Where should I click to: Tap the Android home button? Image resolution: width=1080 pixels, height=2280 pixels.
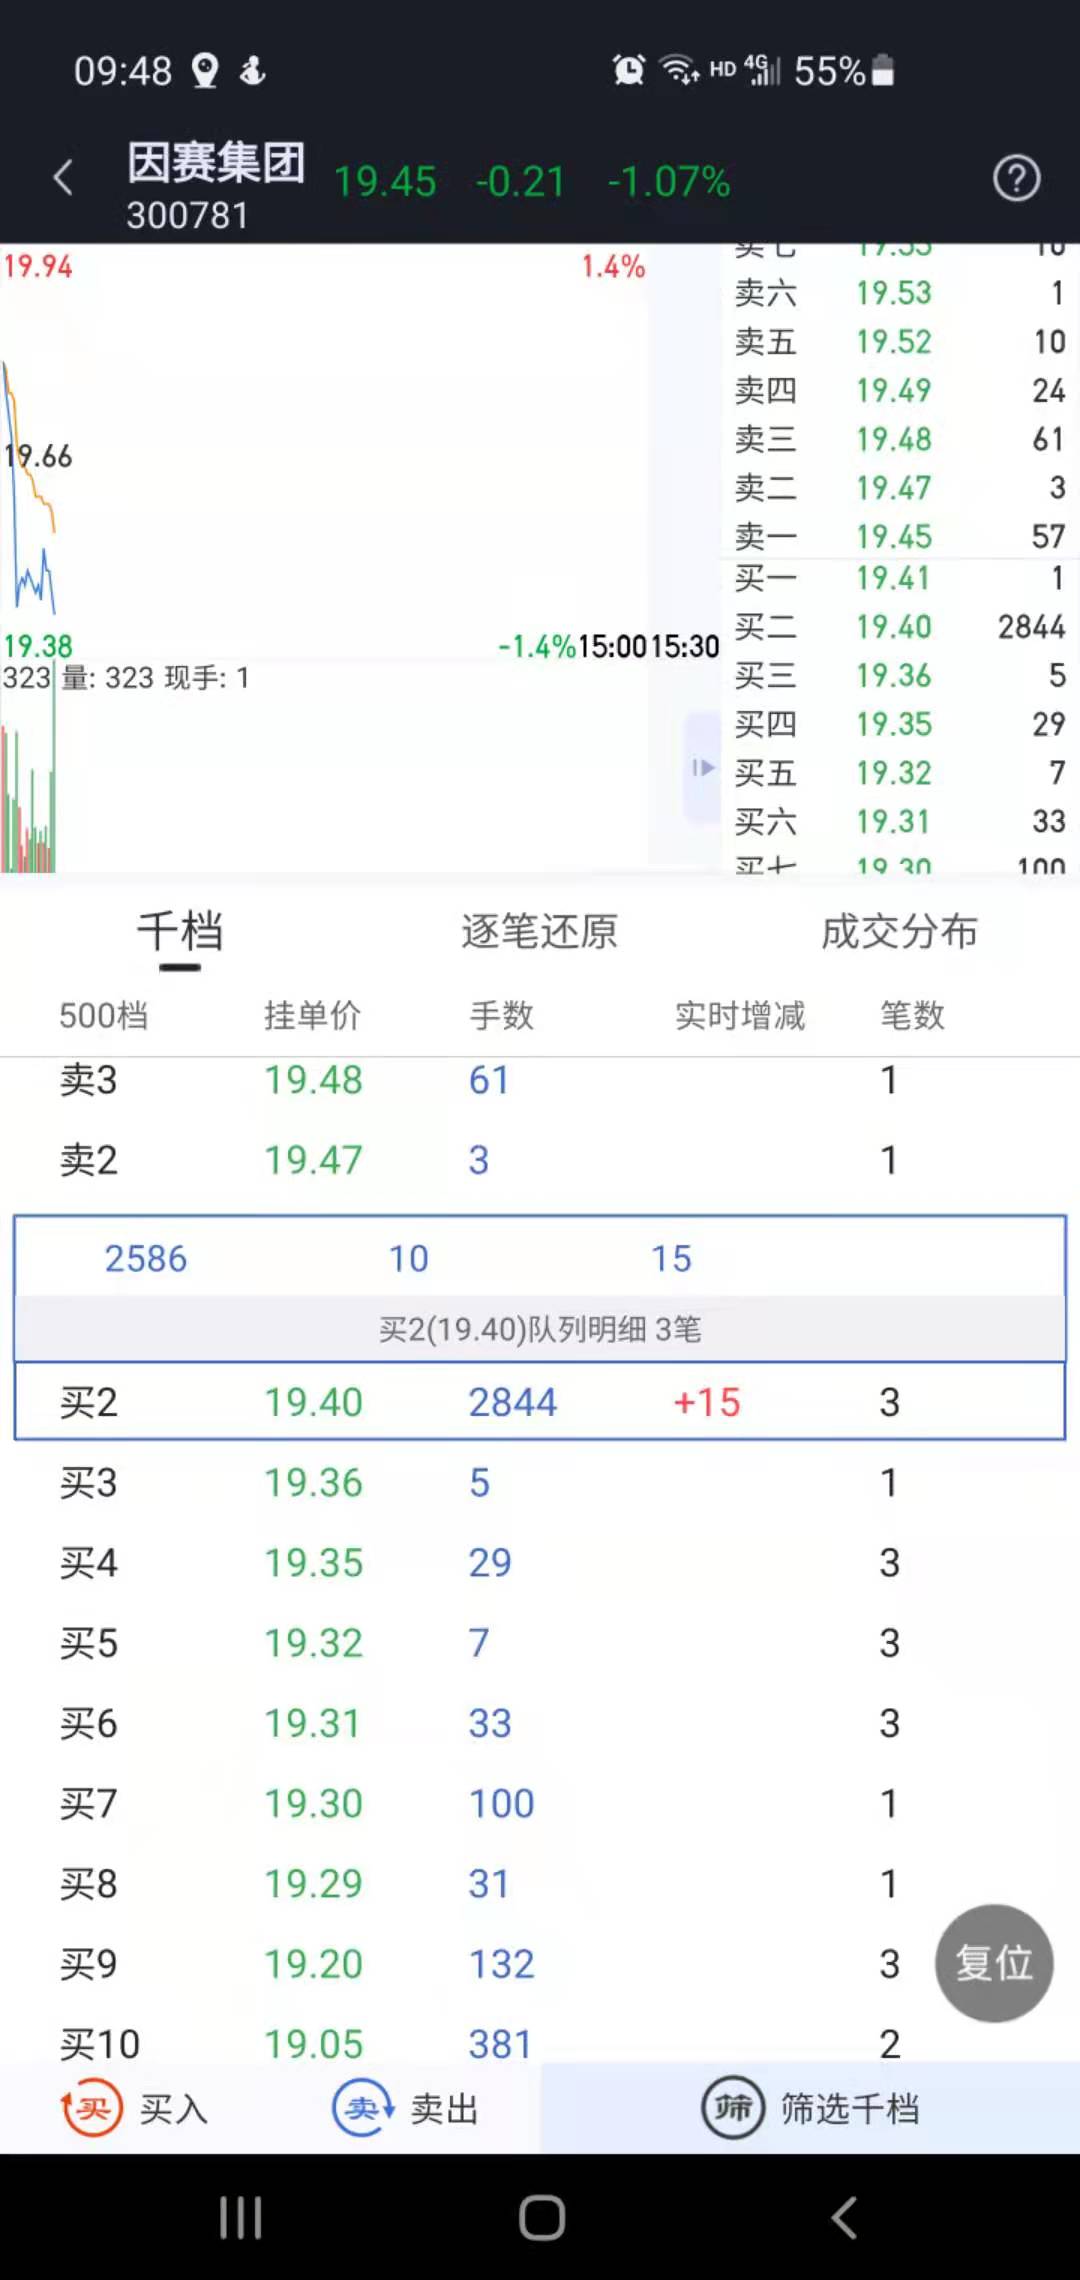[542, 2217]
